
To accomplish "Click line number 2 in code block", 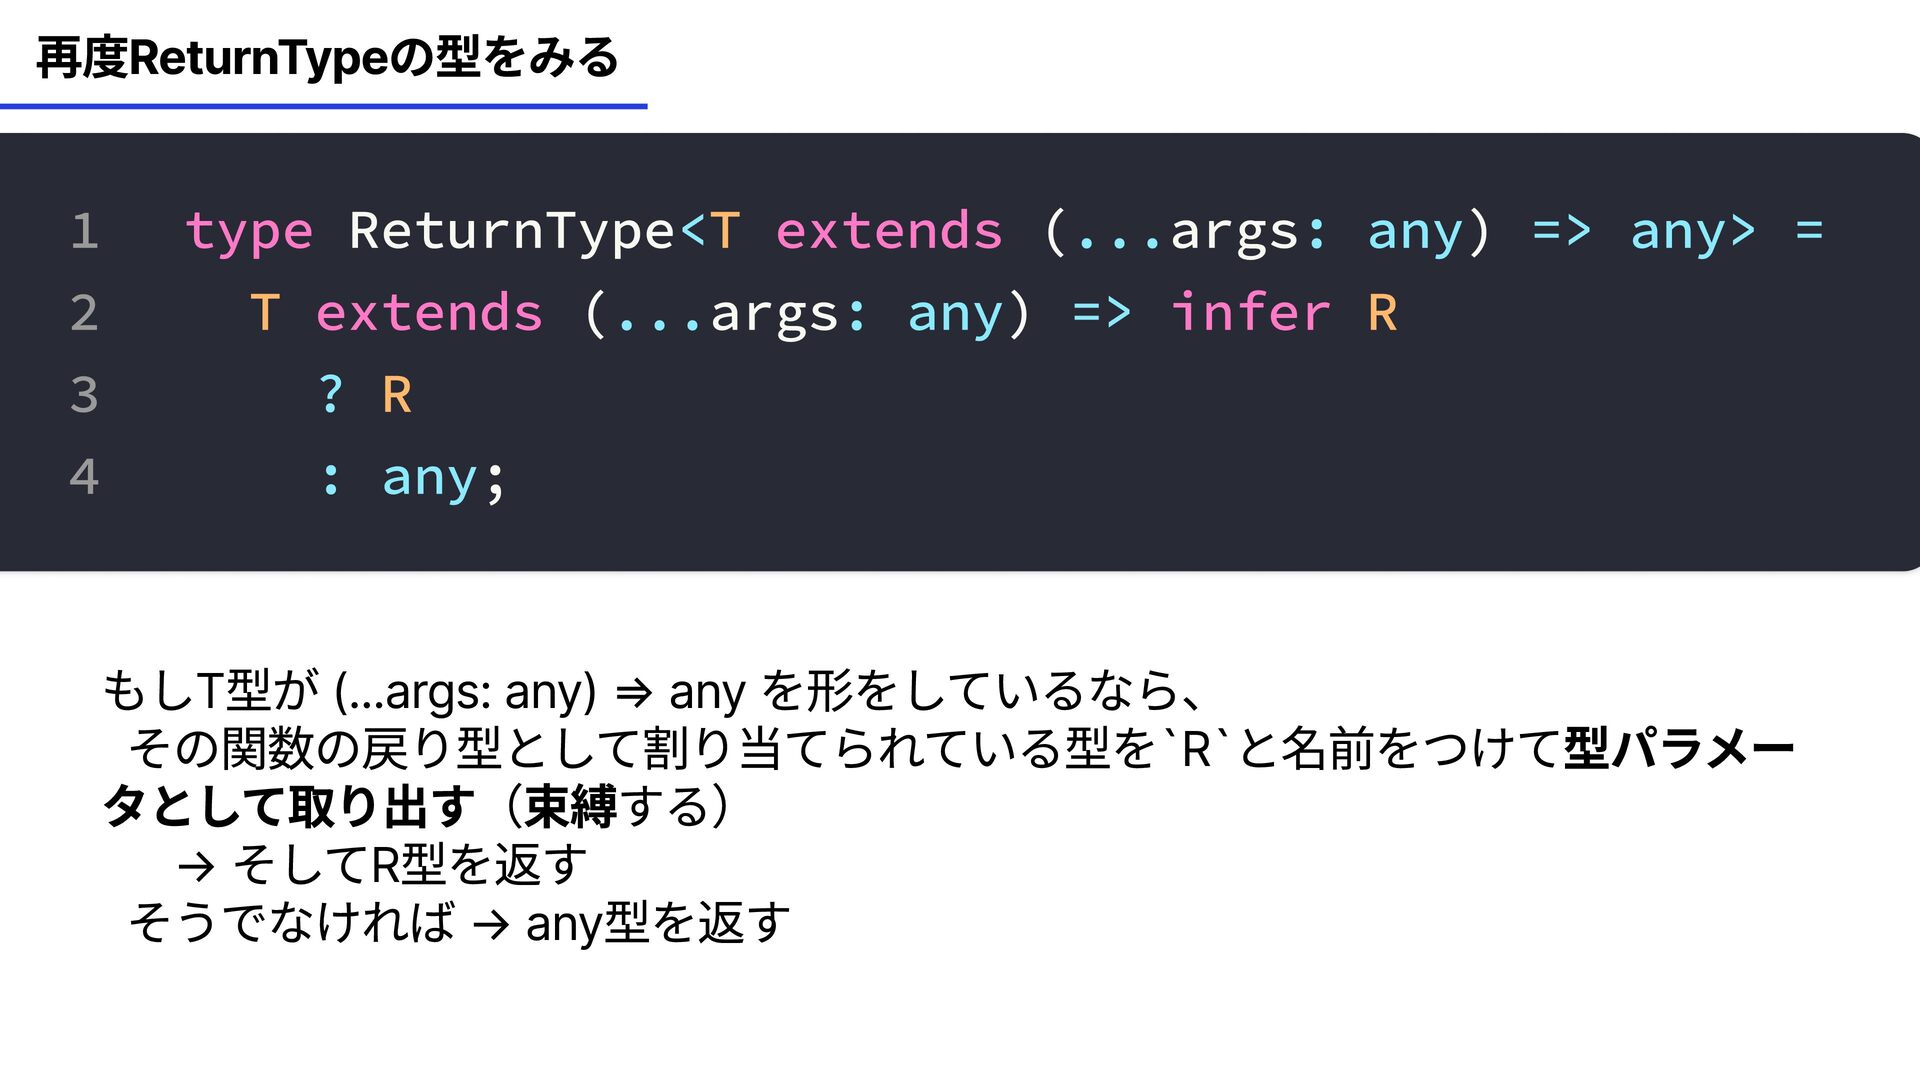I will pos(85,313).
